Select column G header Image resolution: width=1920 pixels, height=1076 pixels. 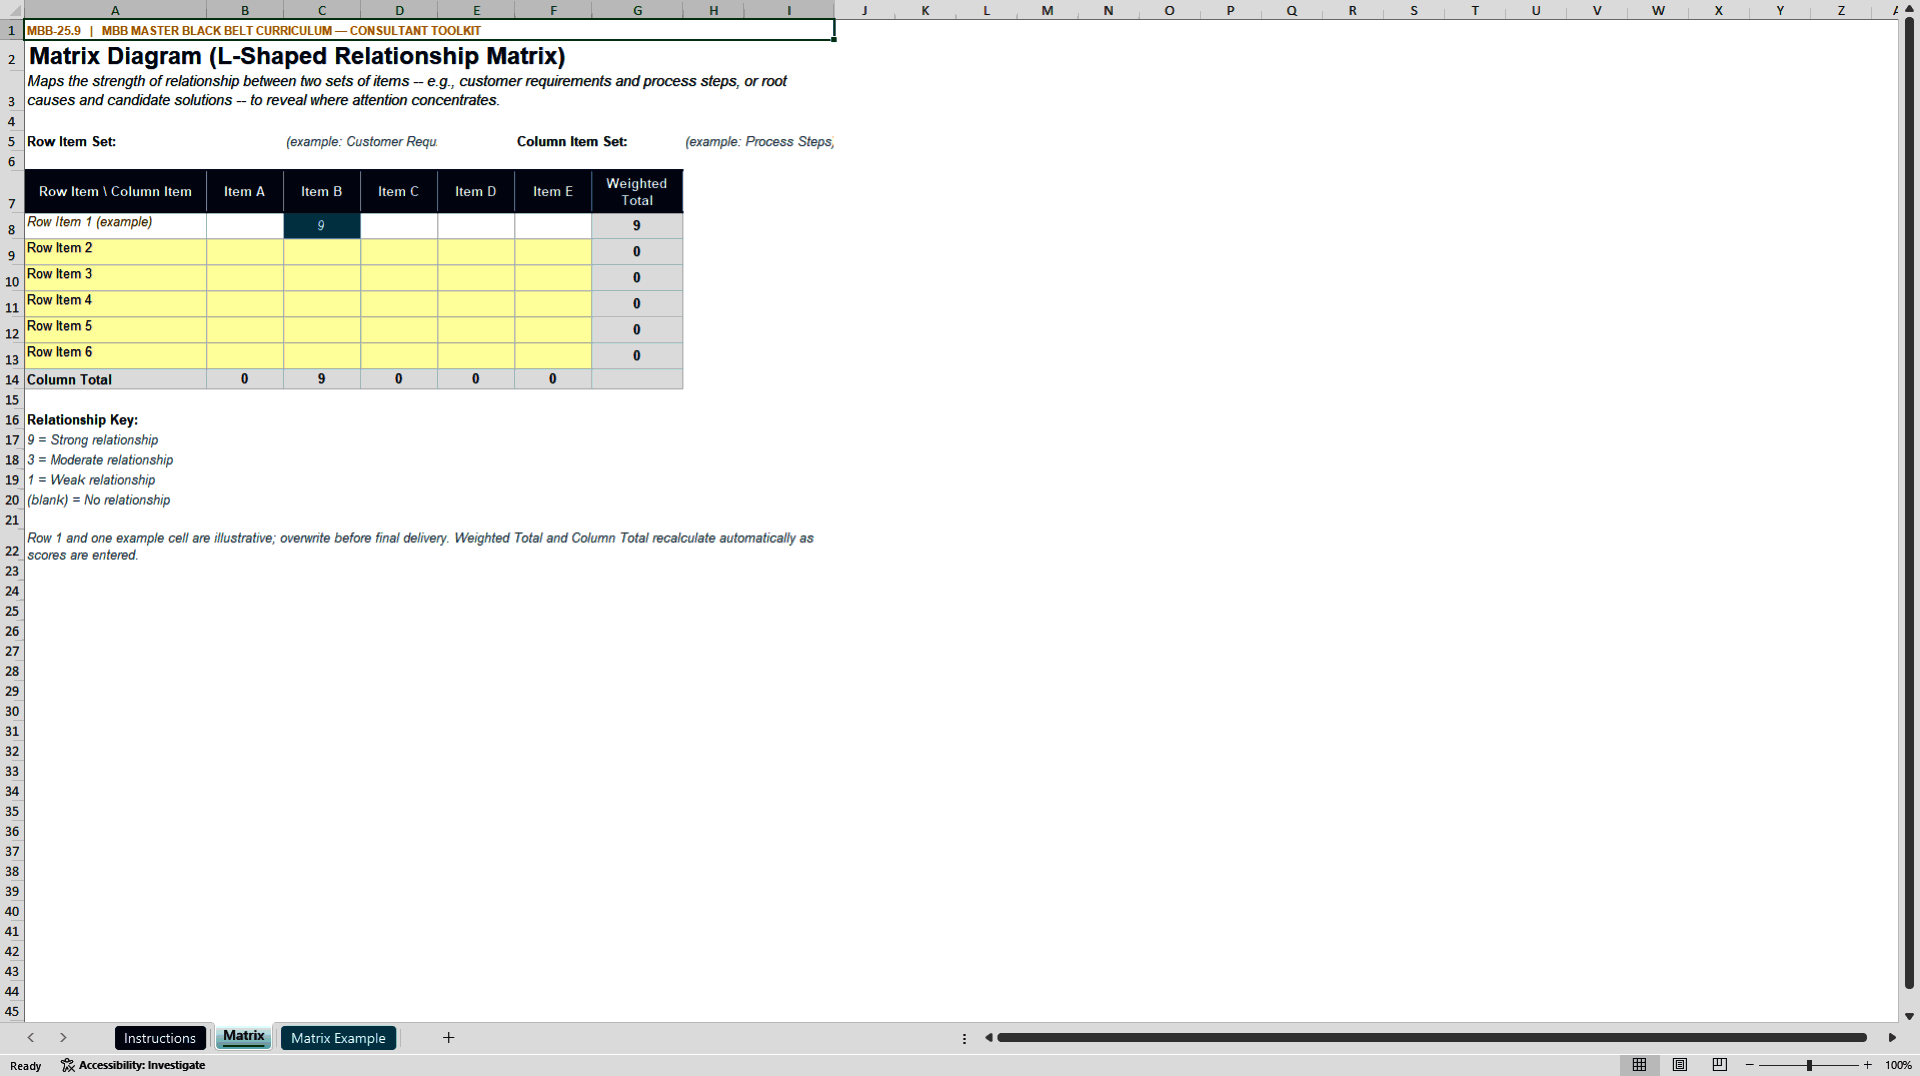[x=637, y=10]
